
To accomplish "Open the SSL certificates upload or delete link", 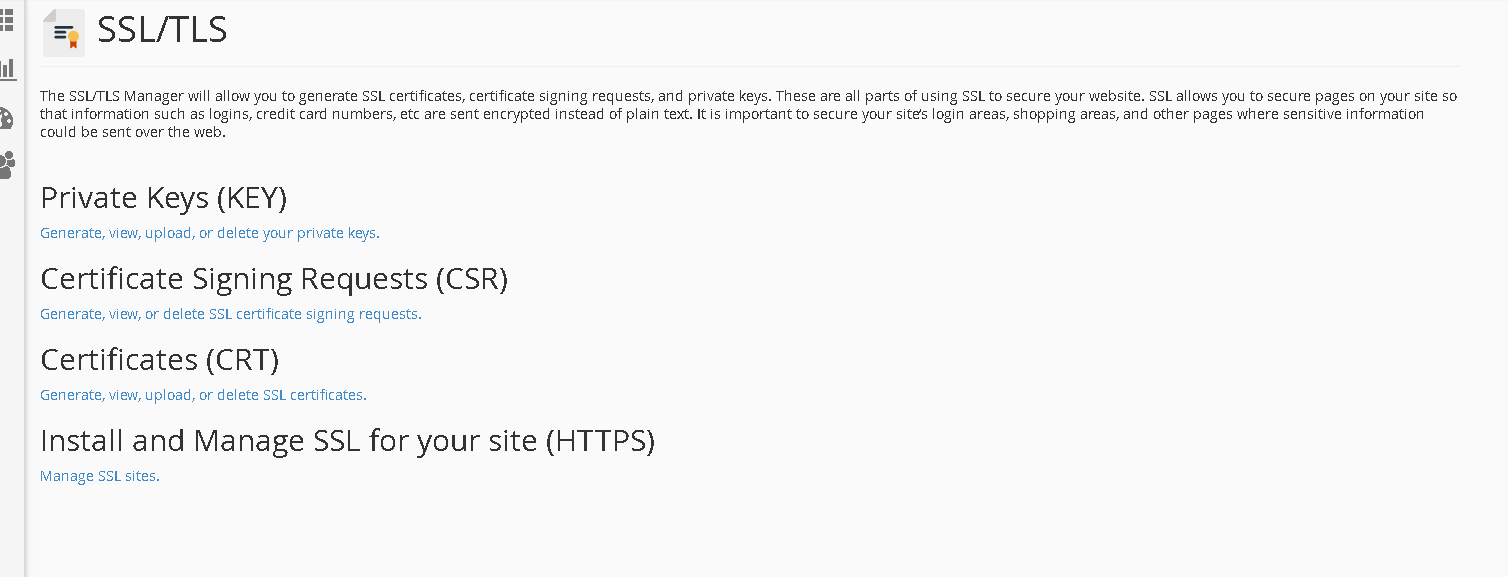I will click(203, 395).
